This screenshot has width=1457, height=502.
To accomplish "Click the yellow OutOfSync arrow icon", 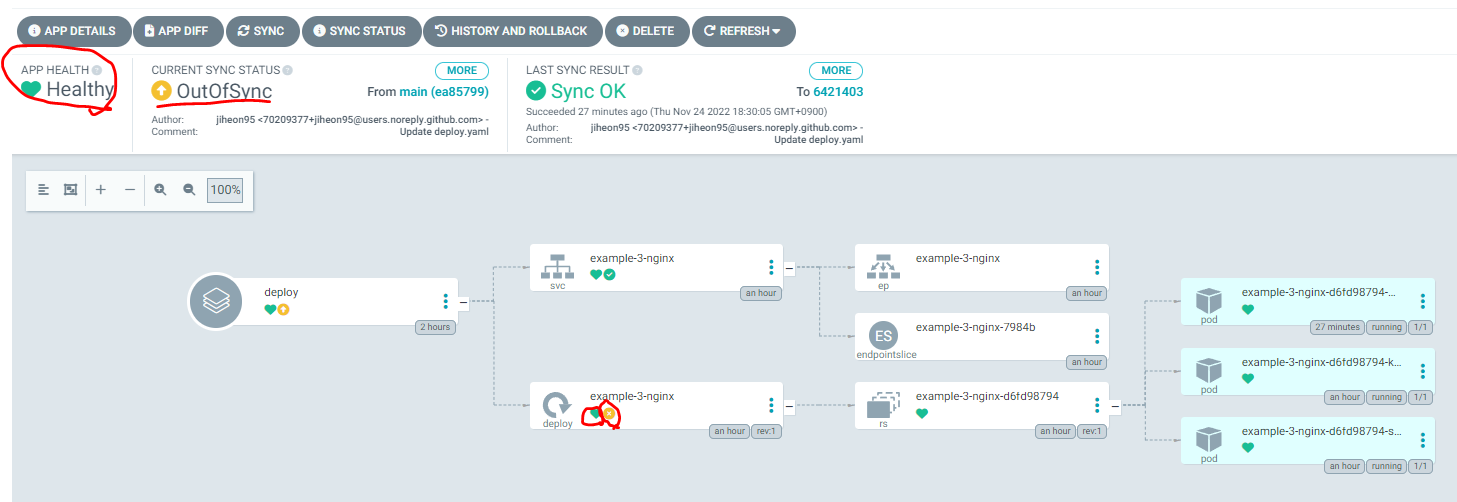I will 161,91.
